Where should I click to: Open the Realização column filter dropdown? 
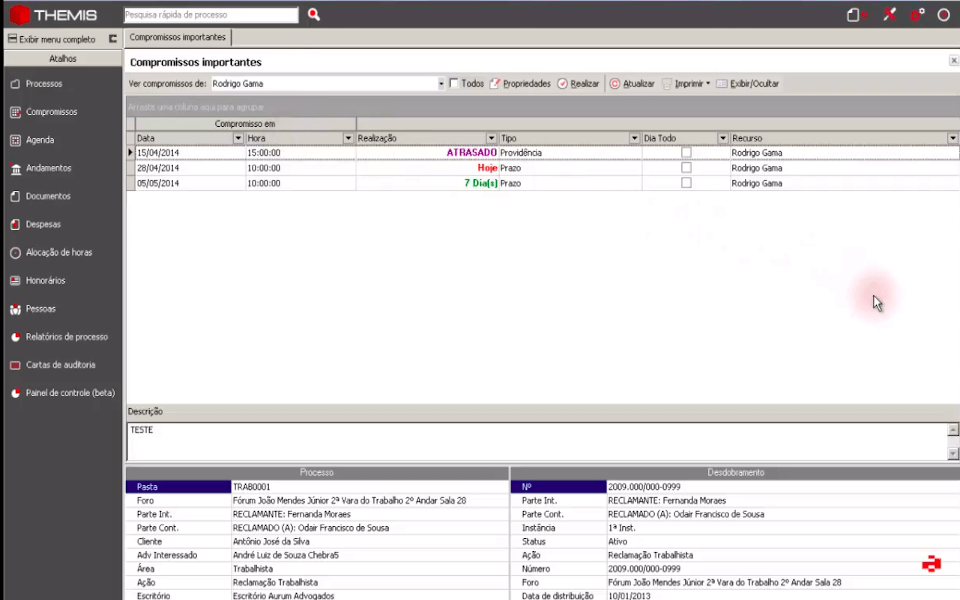click(491, 138)
